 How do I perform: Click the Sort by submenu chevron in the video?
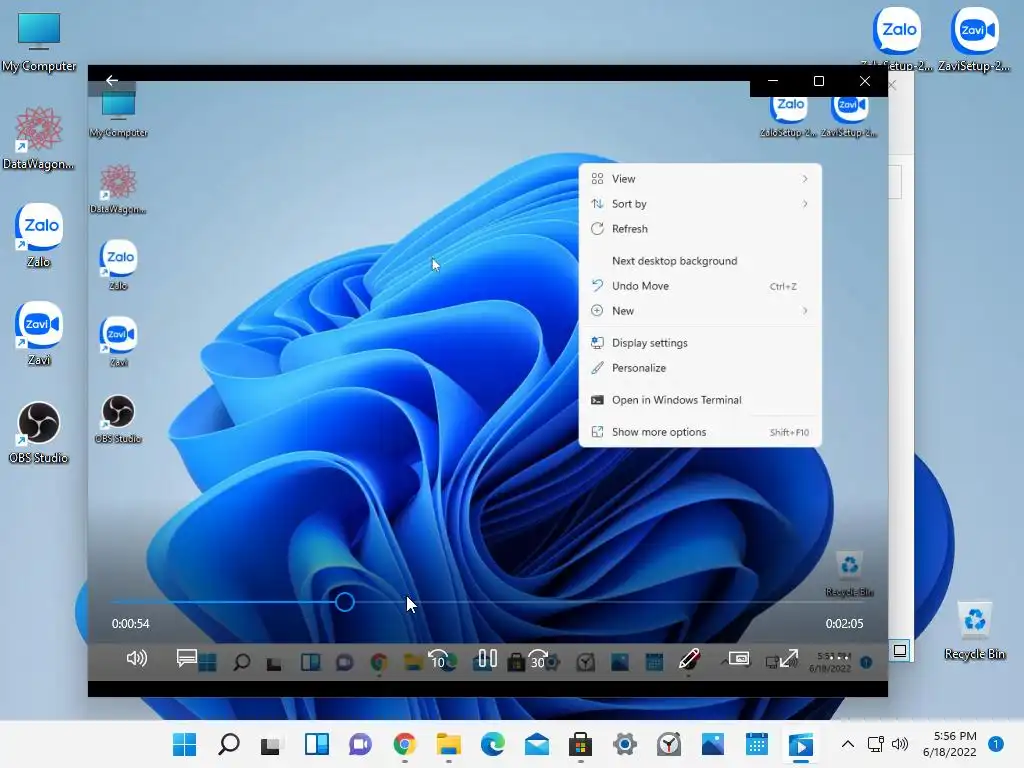pyautogui.click(x=805, y=204)
